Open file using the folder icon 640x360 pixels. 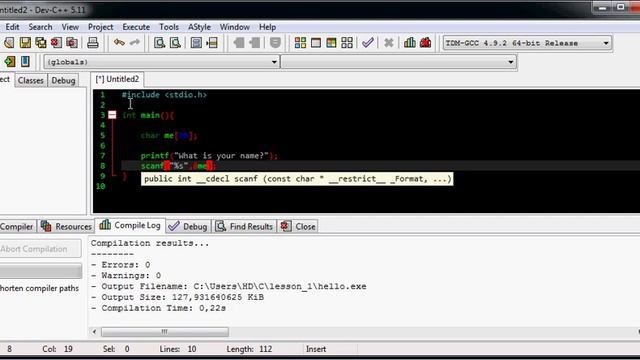click(x=9, y=42)
